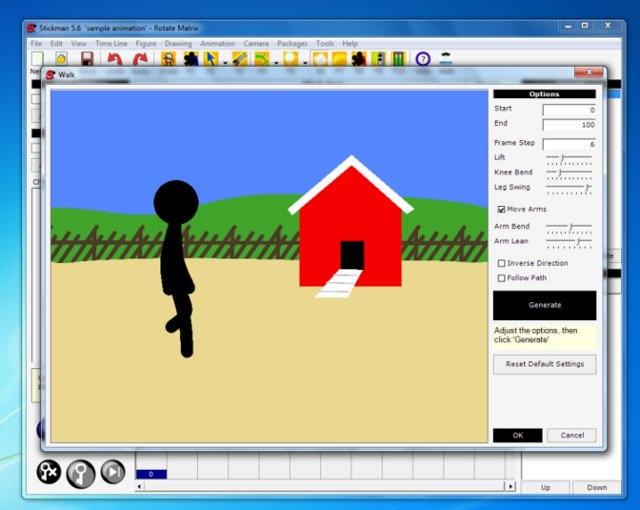Image resolution: width=640 pixels, height=510 pixels.
Task: Click the Open file toolbar icon
Action: tap(61, 59)
